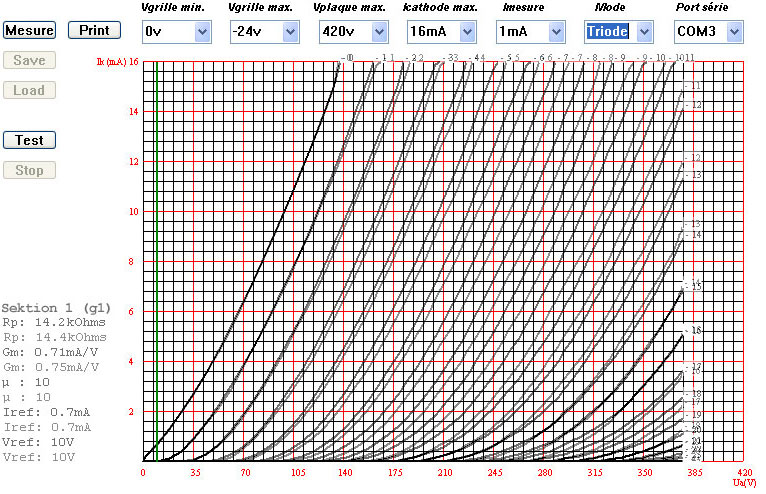Click the Mesure button
This screenshot has width=766, height=494.
pyautogui.click(x=29, y=30)
